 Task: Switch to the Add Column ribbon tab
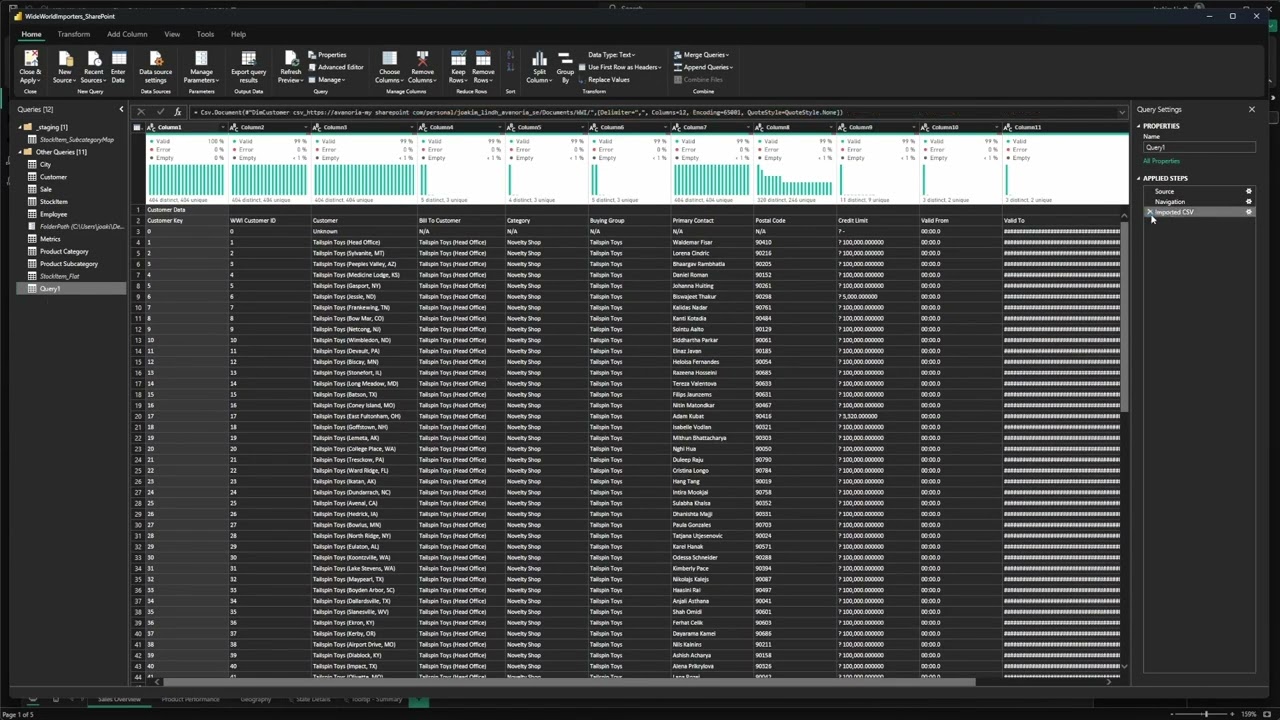pyautogui.click(x=127, y=34)
